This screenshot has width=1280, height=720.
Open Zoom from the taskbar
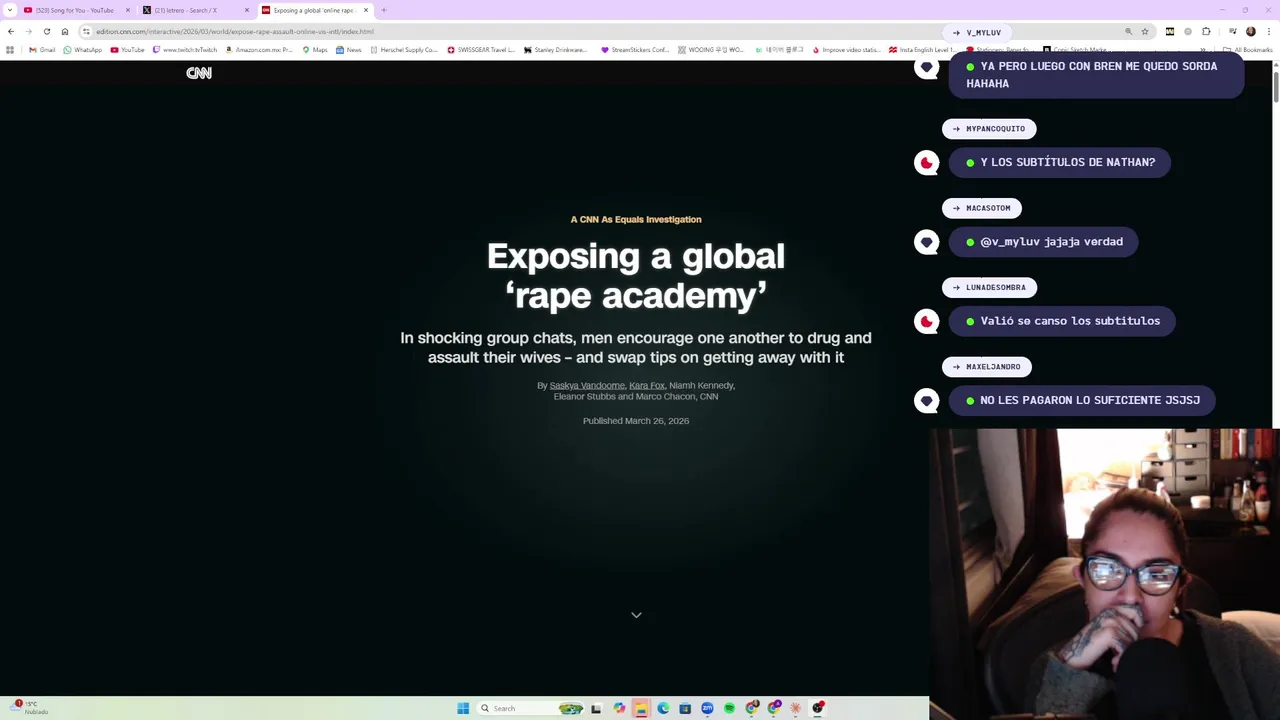point(707,708)
